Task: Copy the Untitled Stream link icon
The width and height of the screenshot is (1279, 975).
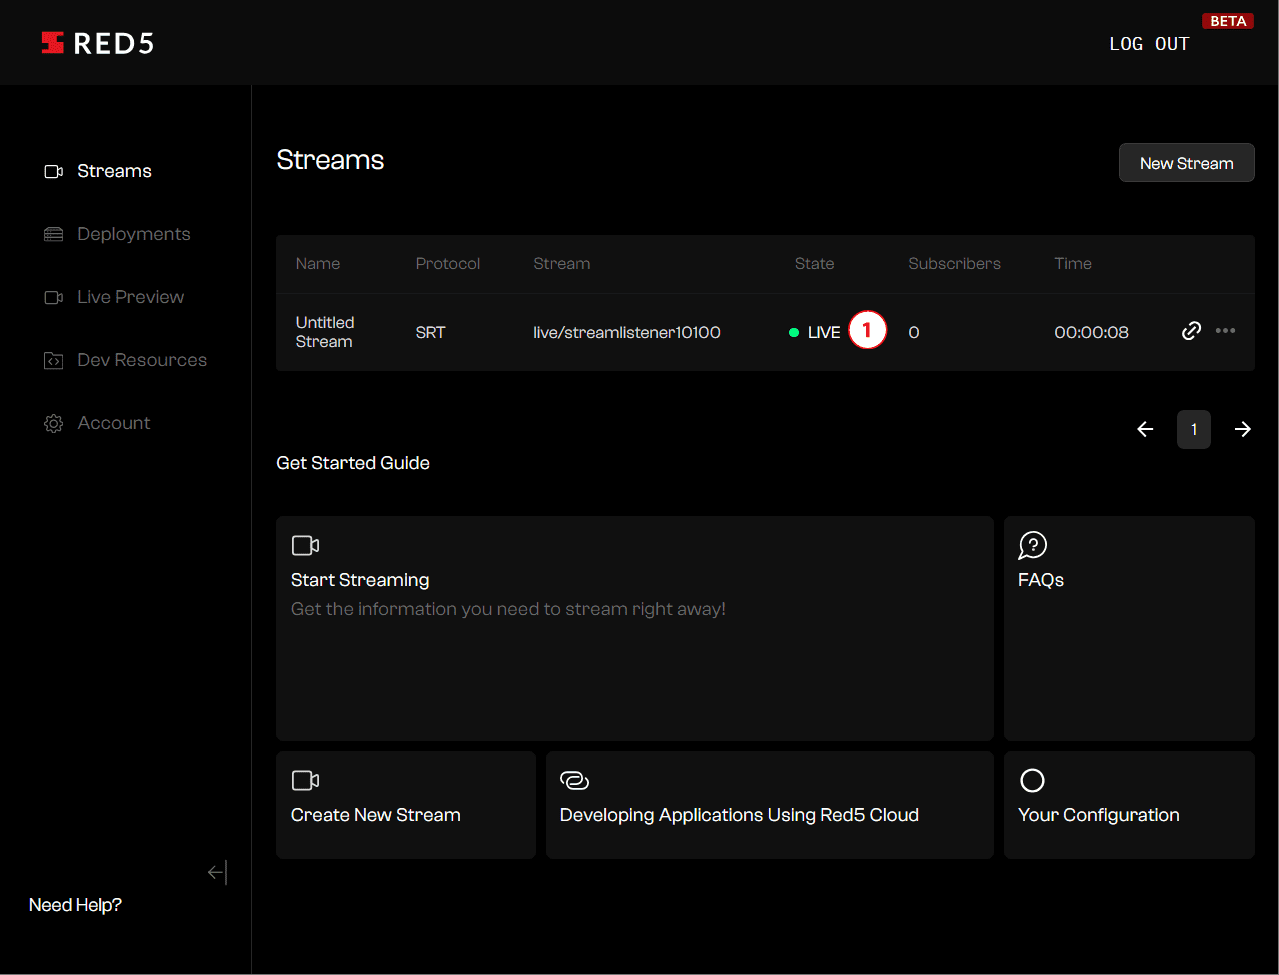Action: coord(1191,331)
